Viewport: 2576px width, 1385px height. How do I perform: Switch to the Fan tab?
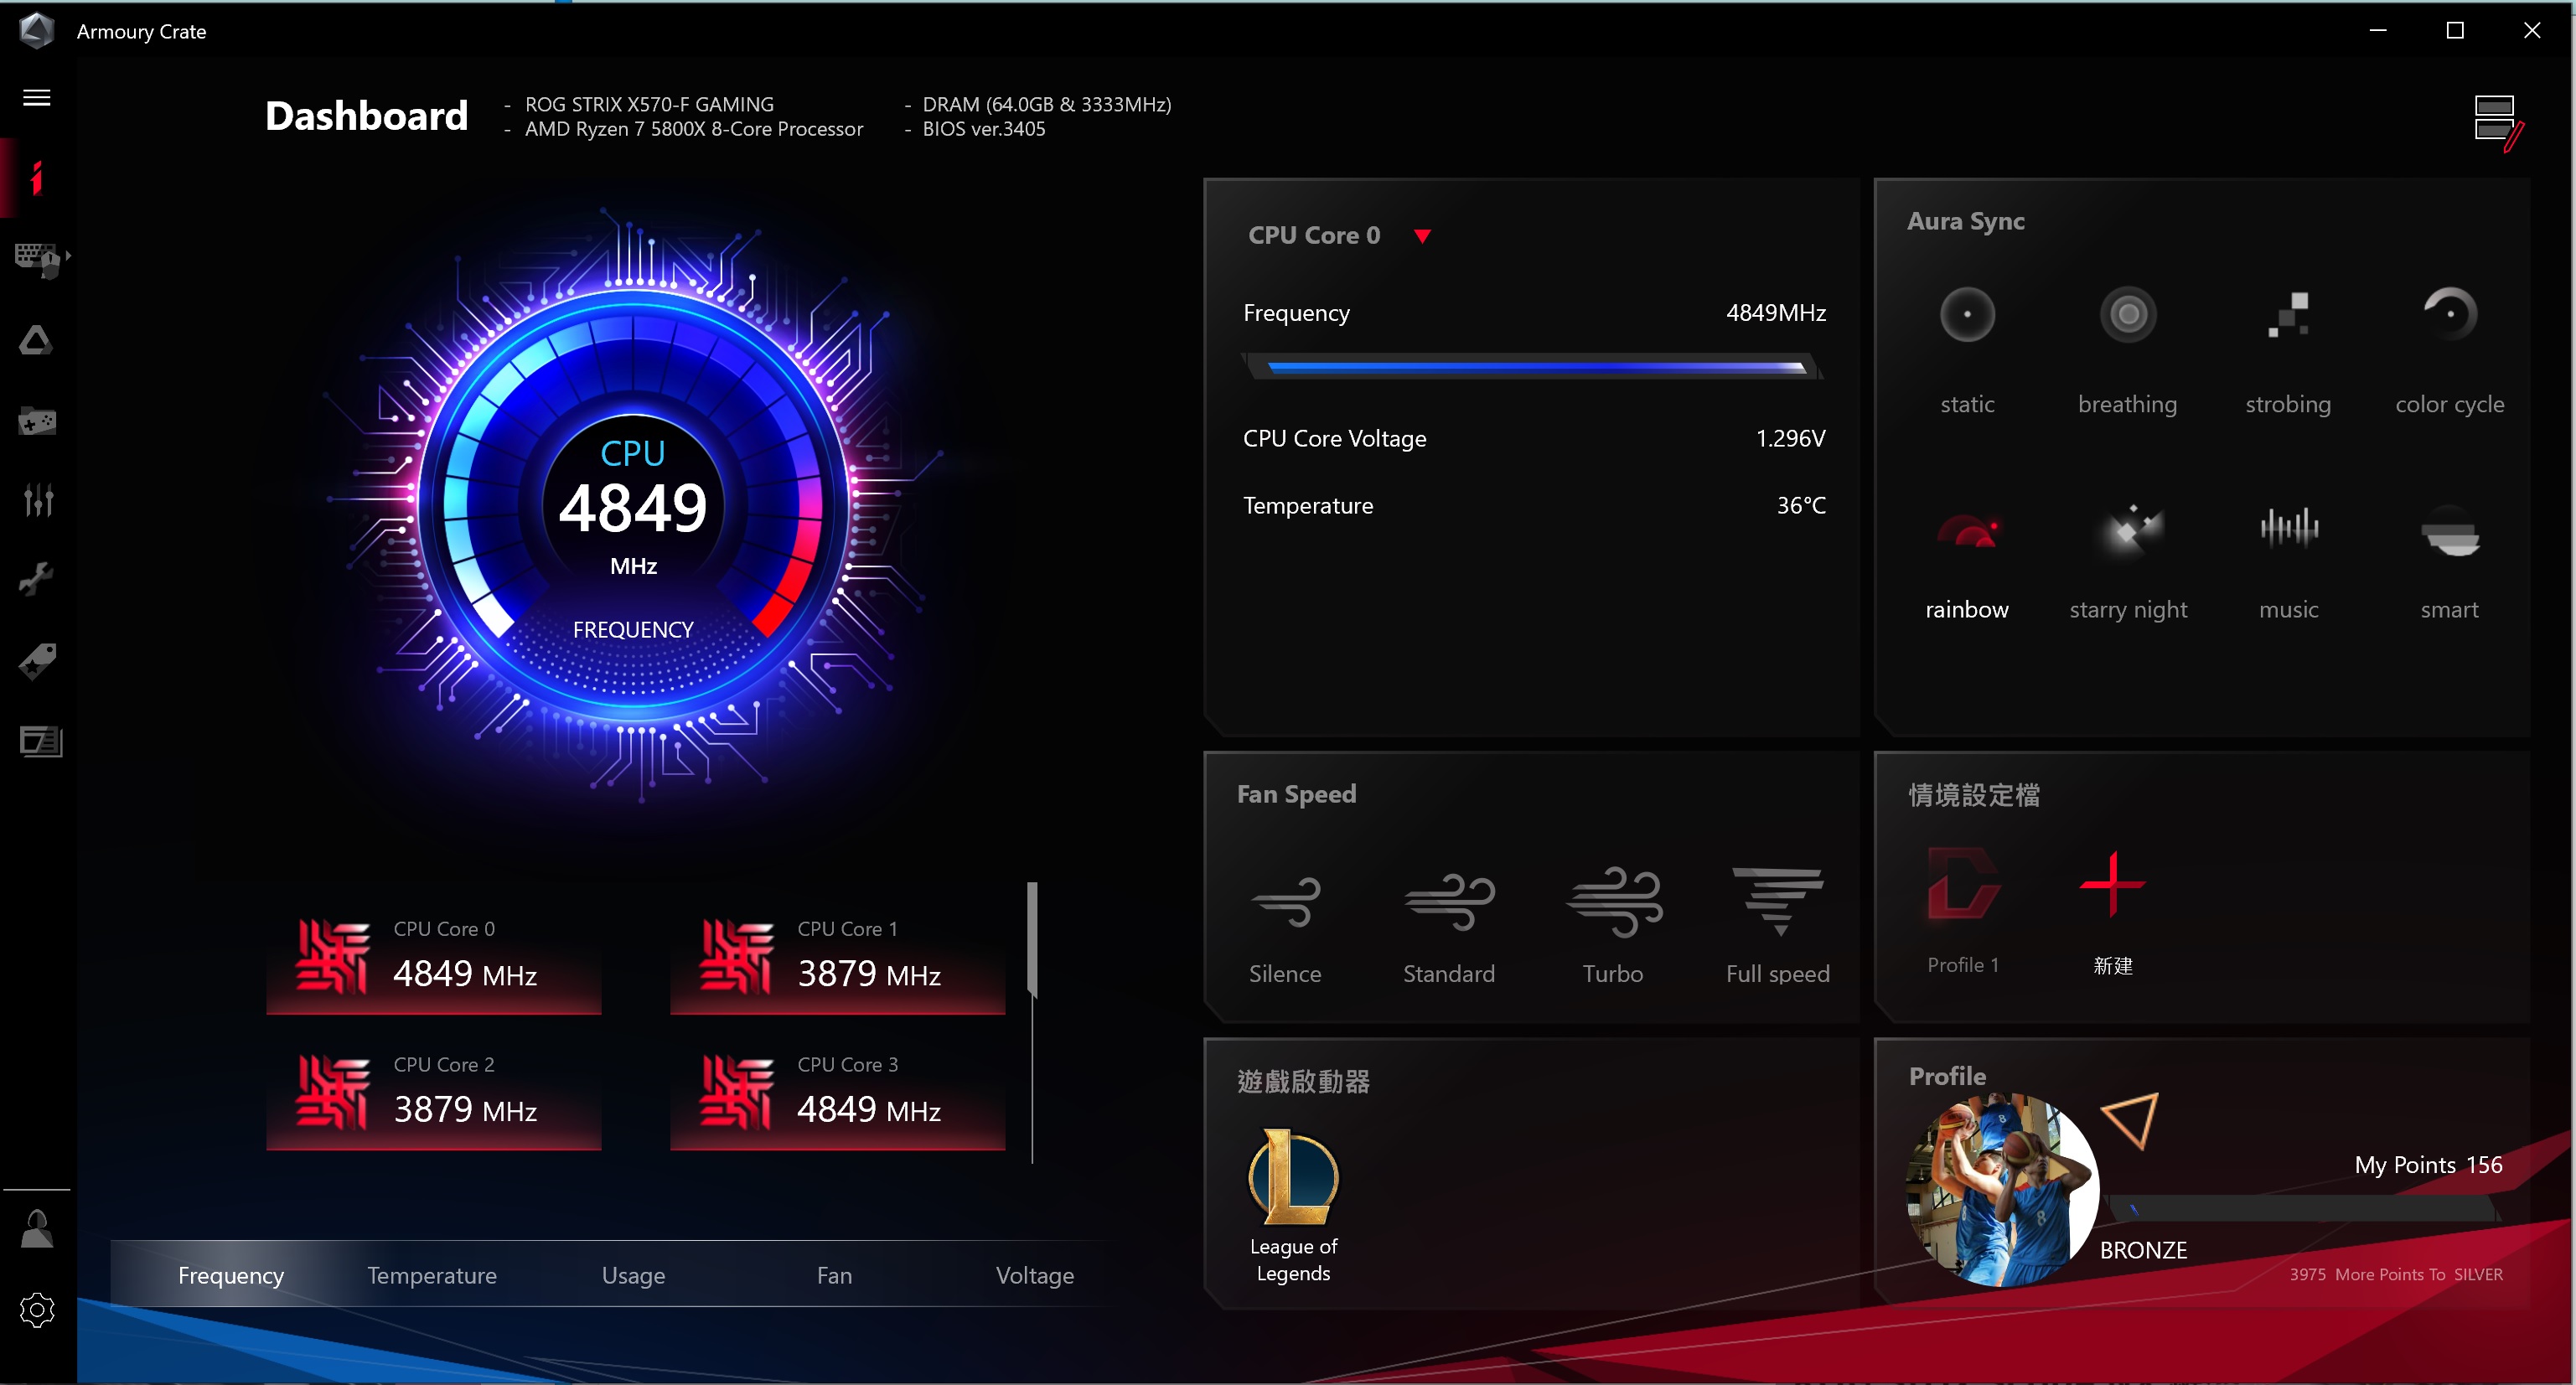(834, 1274)
